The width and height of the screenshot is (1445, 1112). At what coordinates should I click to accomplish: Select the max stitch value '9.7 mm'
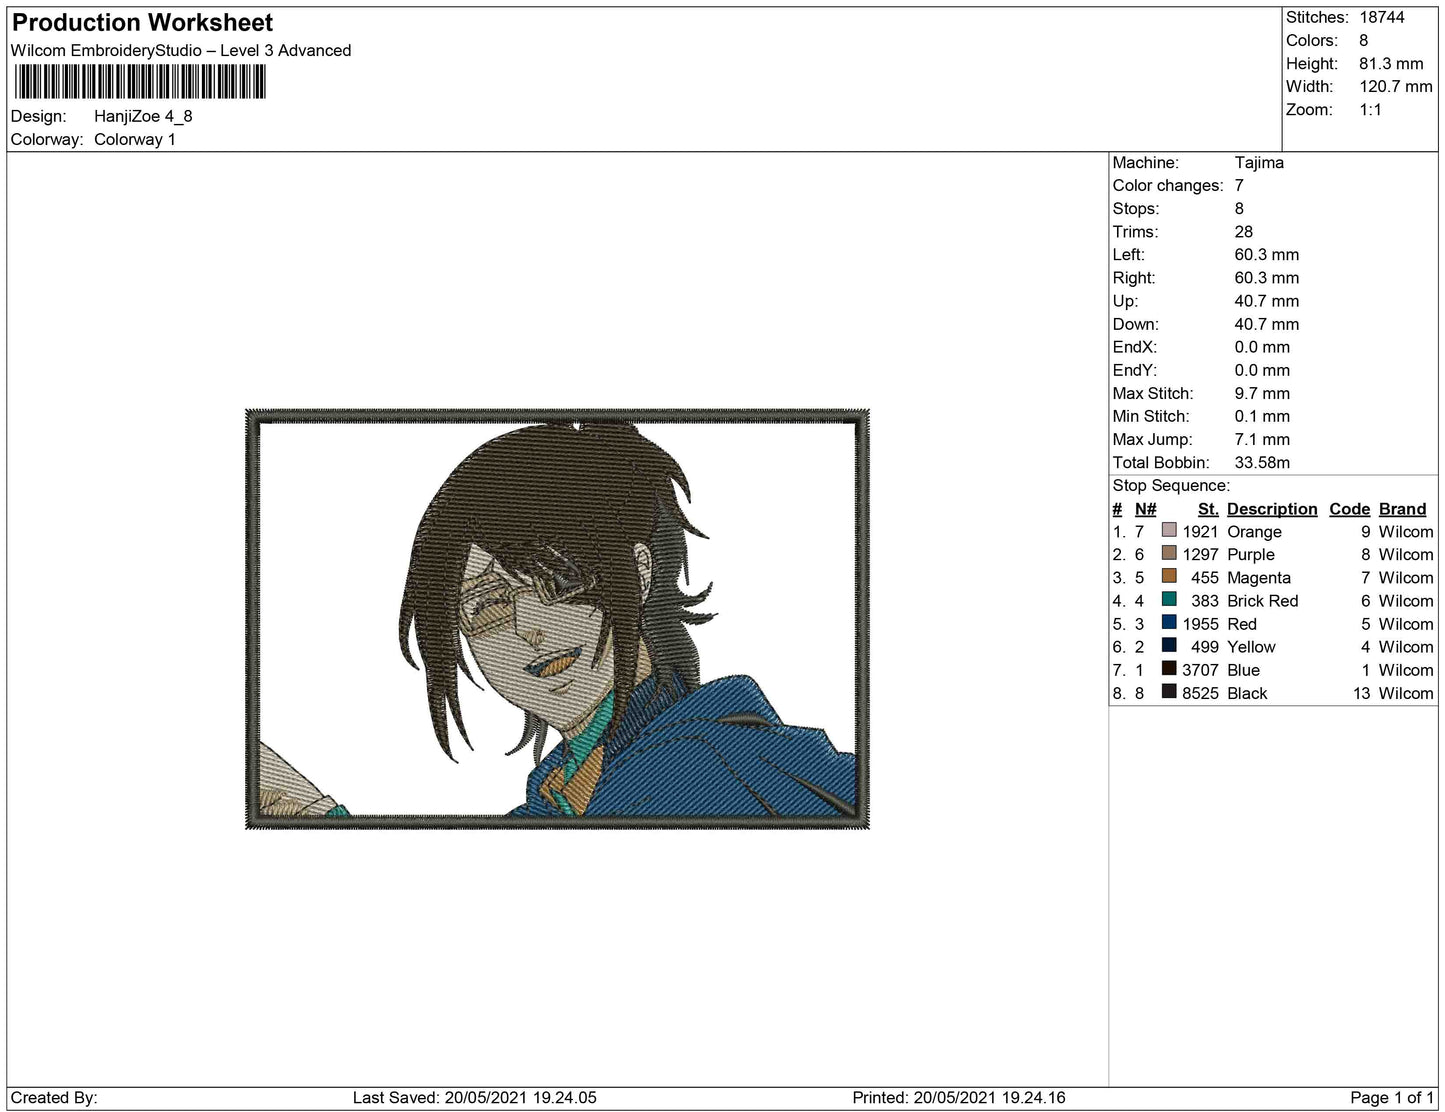pyautogui.click(x=1262, y=393)
